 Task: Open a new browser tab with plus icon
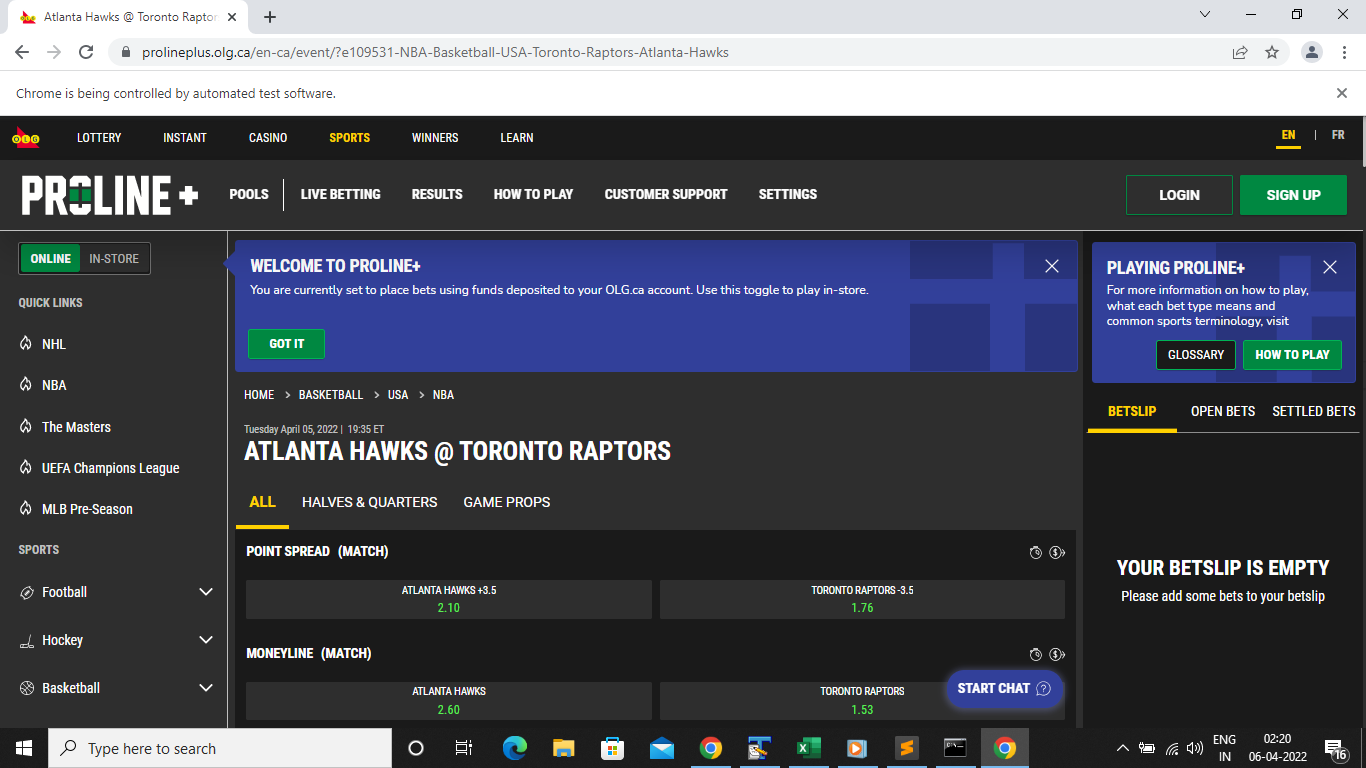tap(270, 17)
